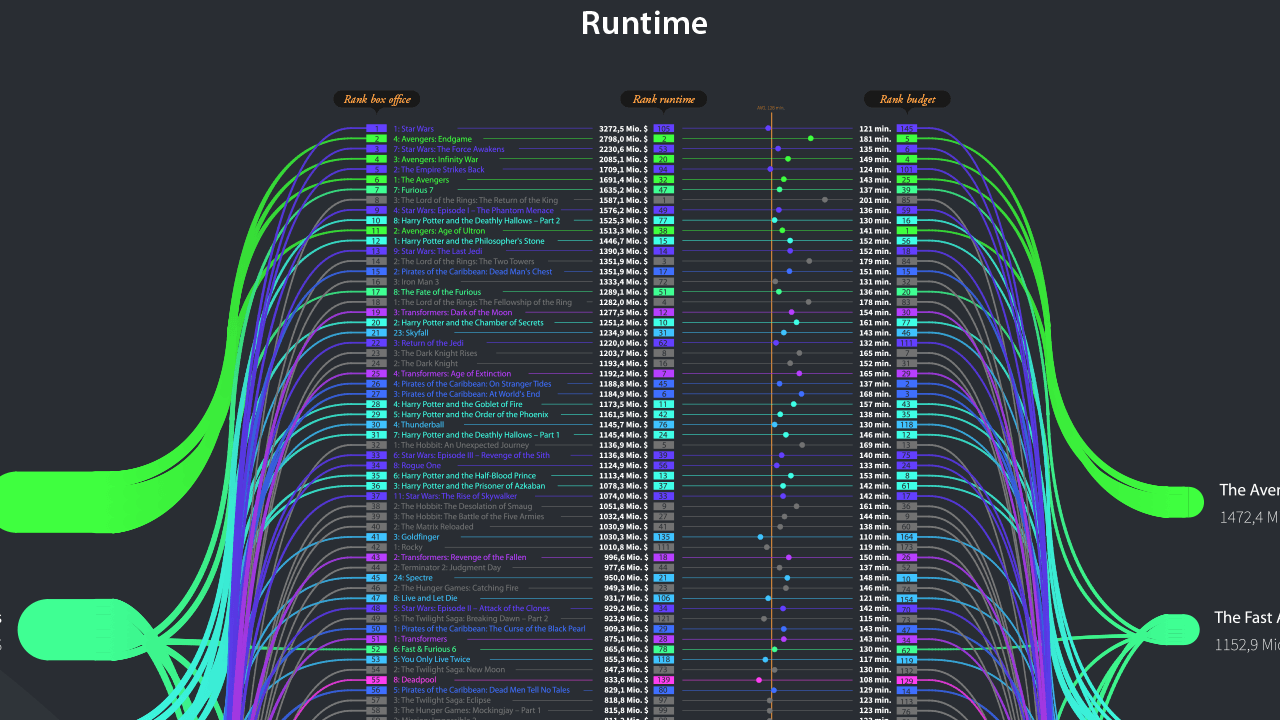Screen dimensions: 1280x720
Task: Click 'Harry Potter and the Deathly Hallows – Part 2'
Action: point(477,220)
